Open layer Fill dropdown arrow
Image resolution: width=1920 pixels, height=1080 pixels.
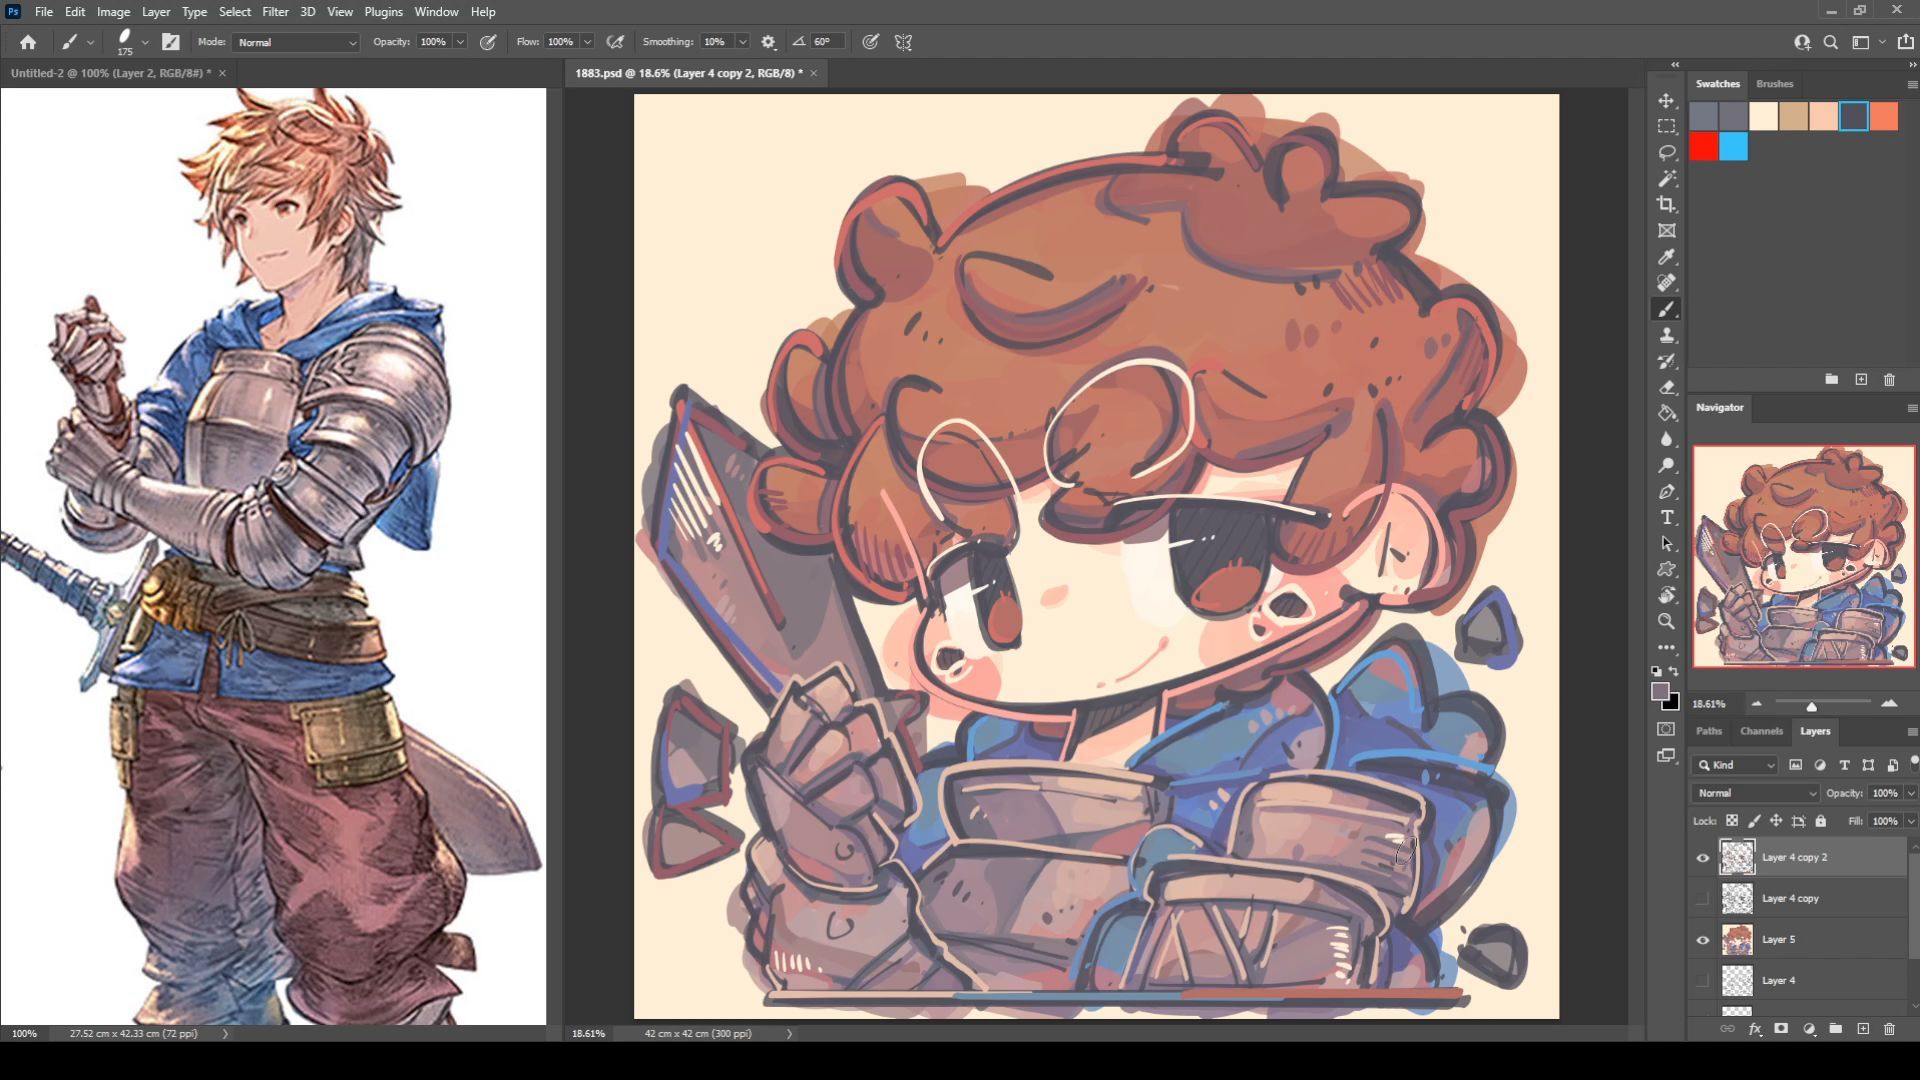point(1910,821)
